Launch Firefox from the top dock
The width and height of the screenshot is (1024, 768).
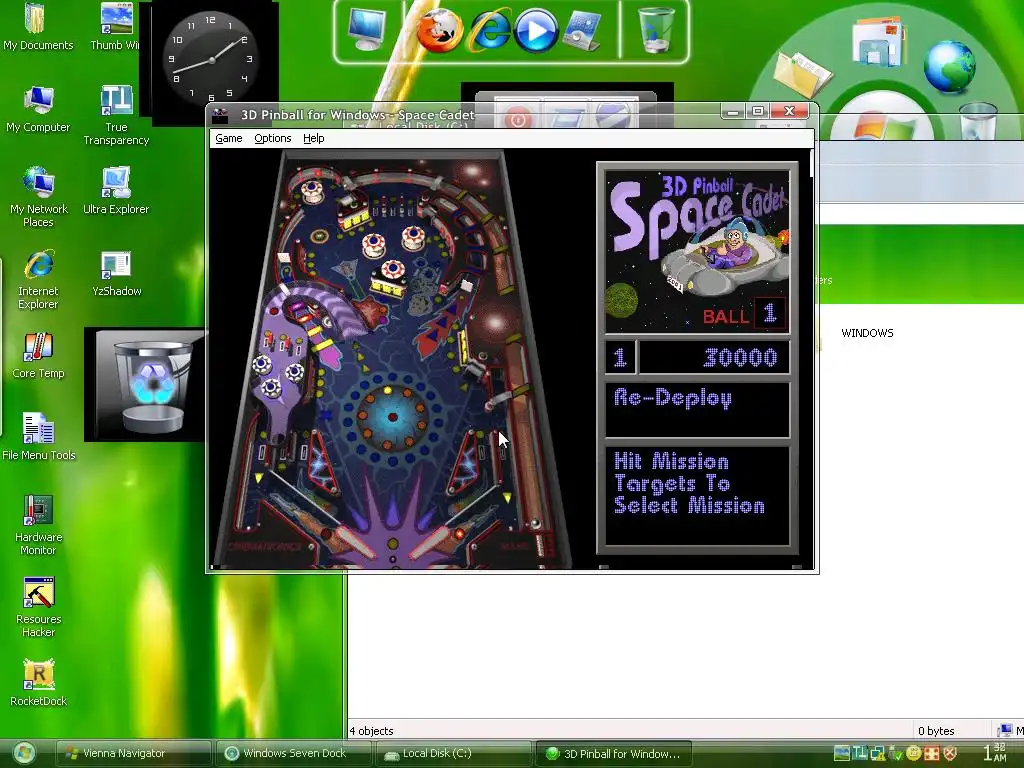click(440, 30)
